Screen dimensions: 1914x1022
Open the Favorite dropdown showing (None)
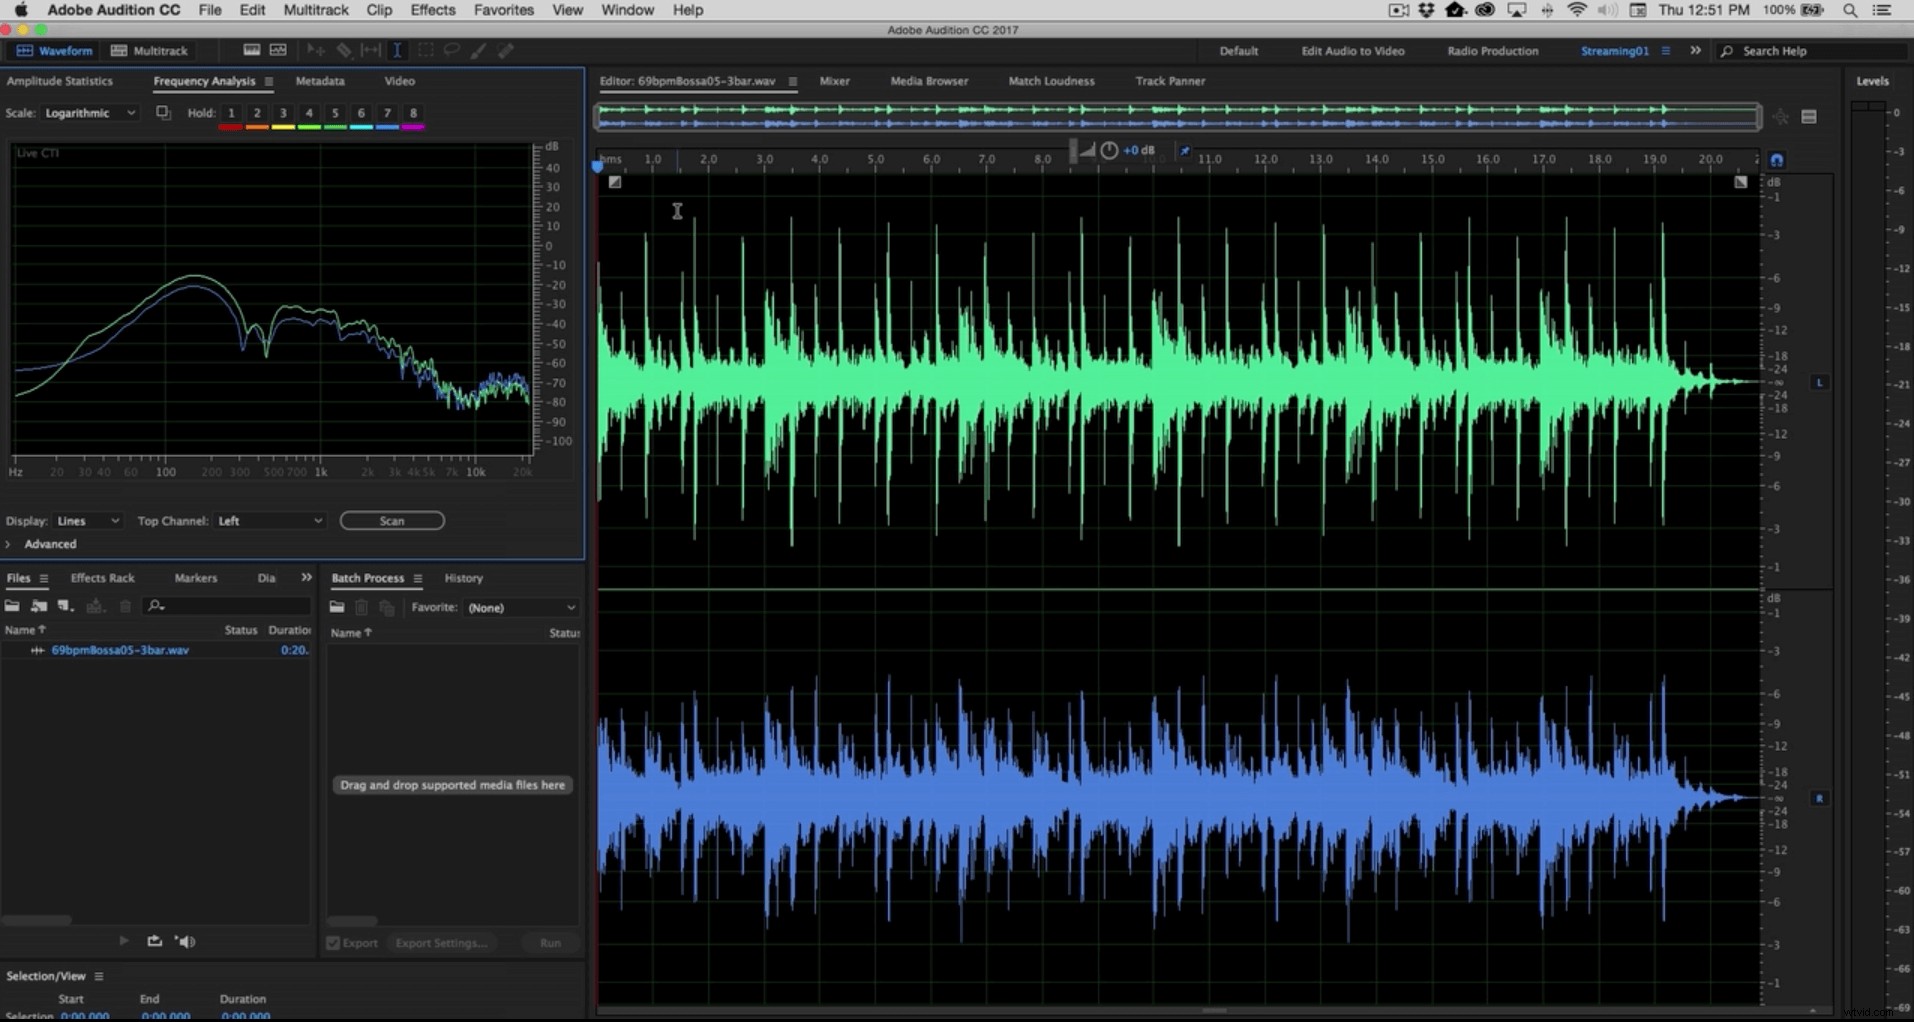pos(520,607)
